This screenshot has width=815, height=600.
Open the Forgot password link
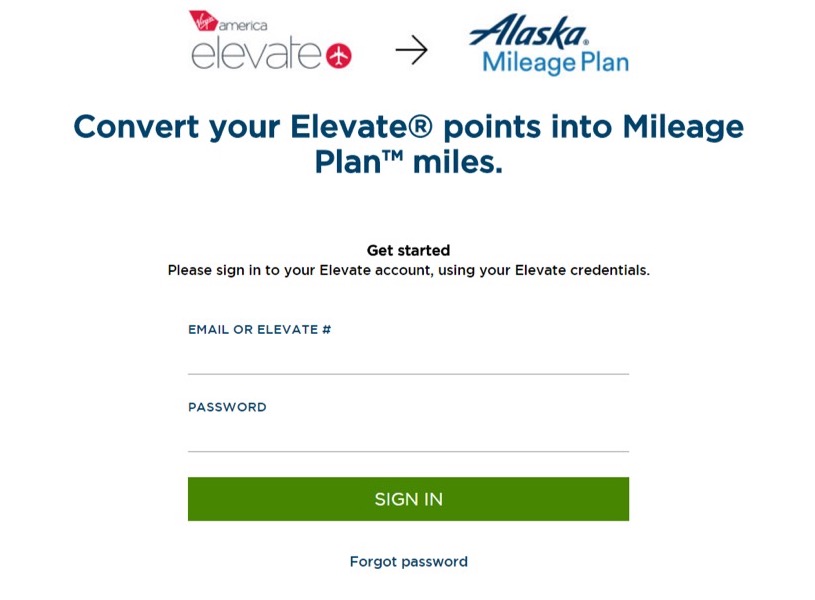[x=407, y=561]
